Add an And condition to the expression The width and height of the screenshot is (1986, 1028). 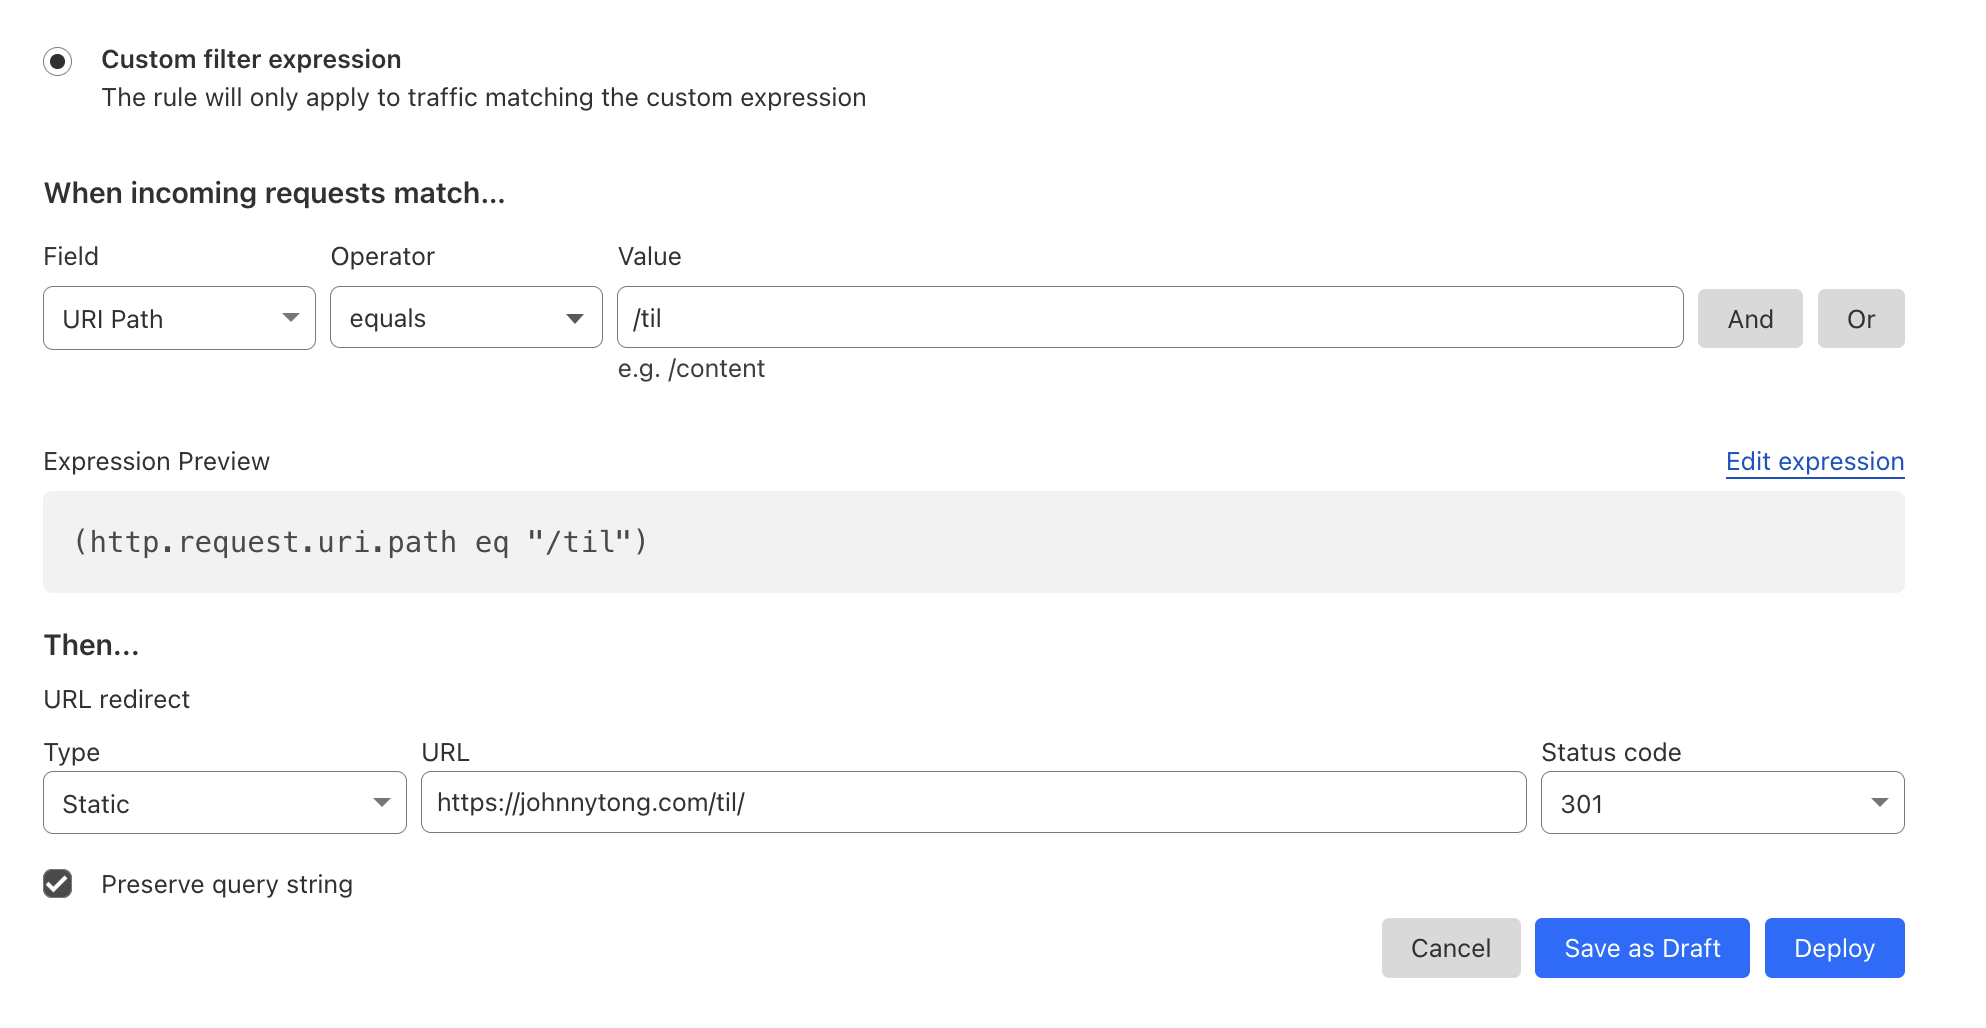1749,319
